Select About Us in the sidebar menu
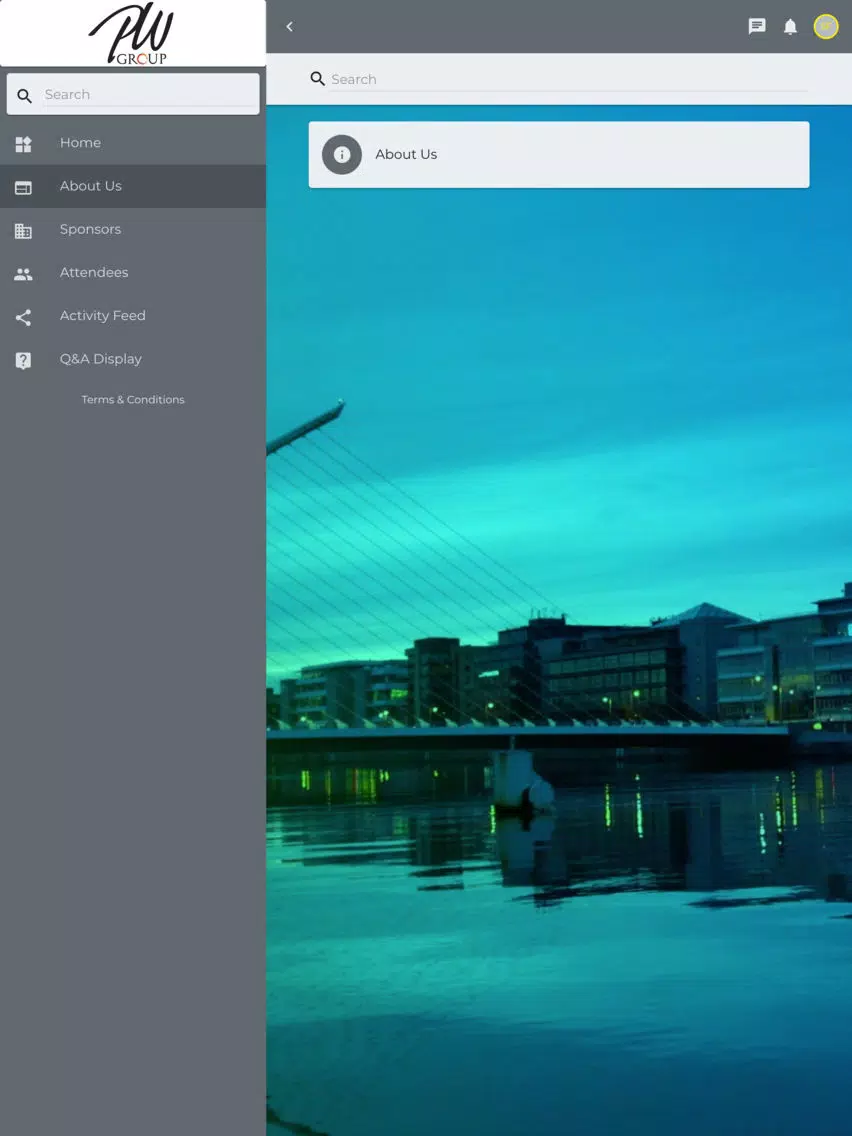This screenshot has width=852, height=1136. 133,186
